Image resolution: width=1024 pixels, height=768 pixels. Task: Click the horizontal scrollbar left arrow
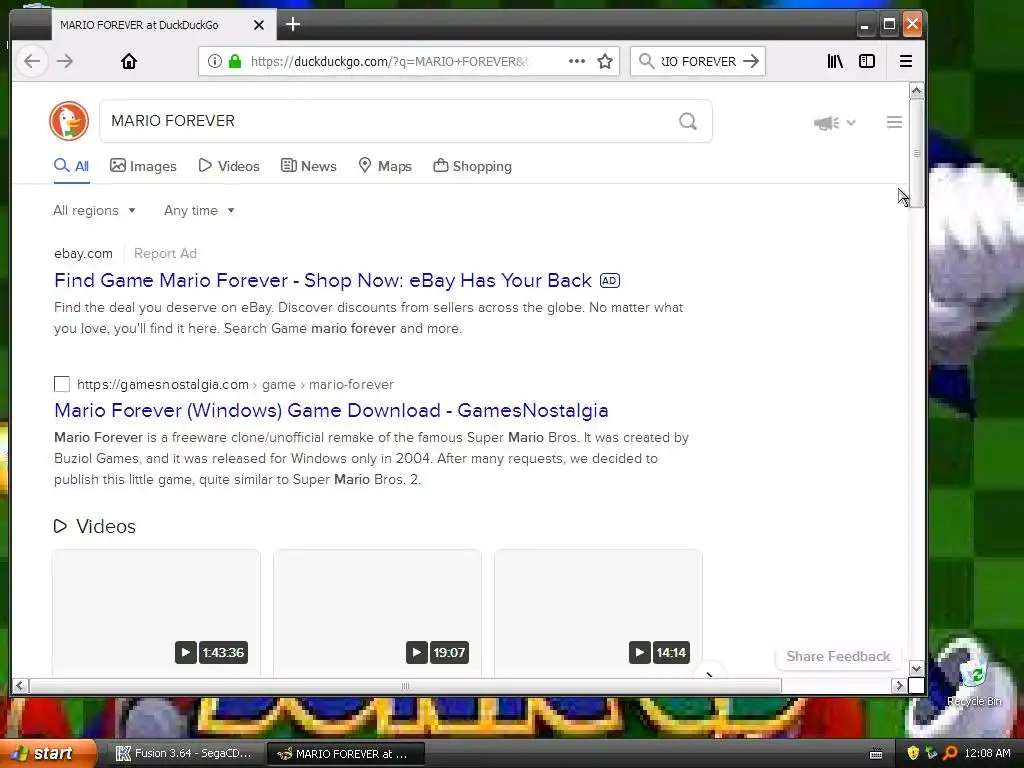click(x=20, y=686)
